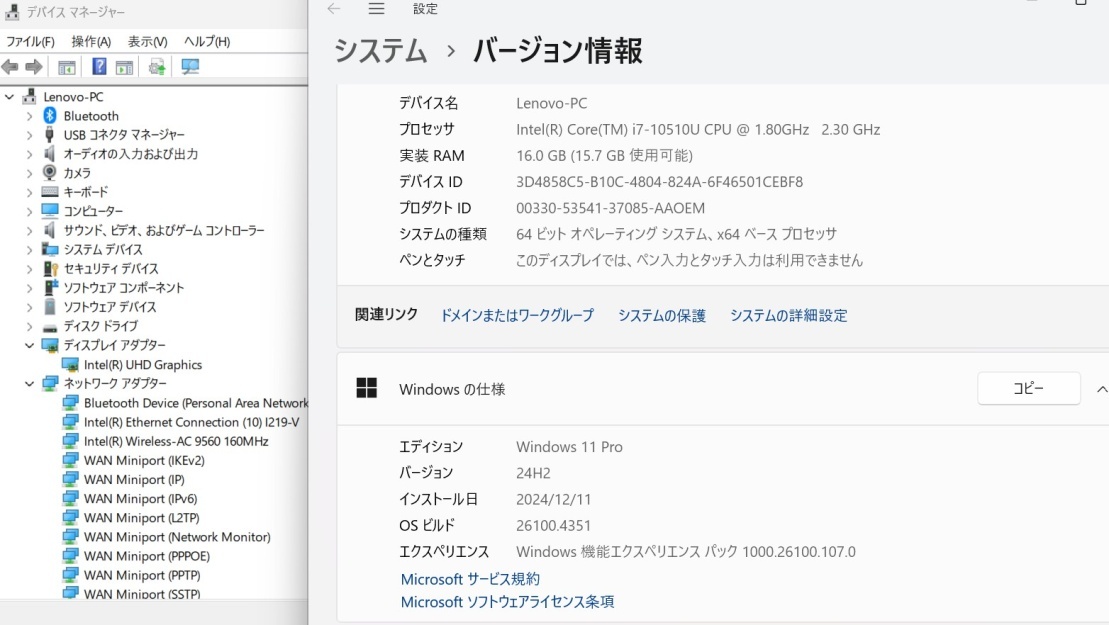This screenshot has width=1109, height=625.
Task: Collapse the ディスプレイ アダプター category
Action: 29,346
